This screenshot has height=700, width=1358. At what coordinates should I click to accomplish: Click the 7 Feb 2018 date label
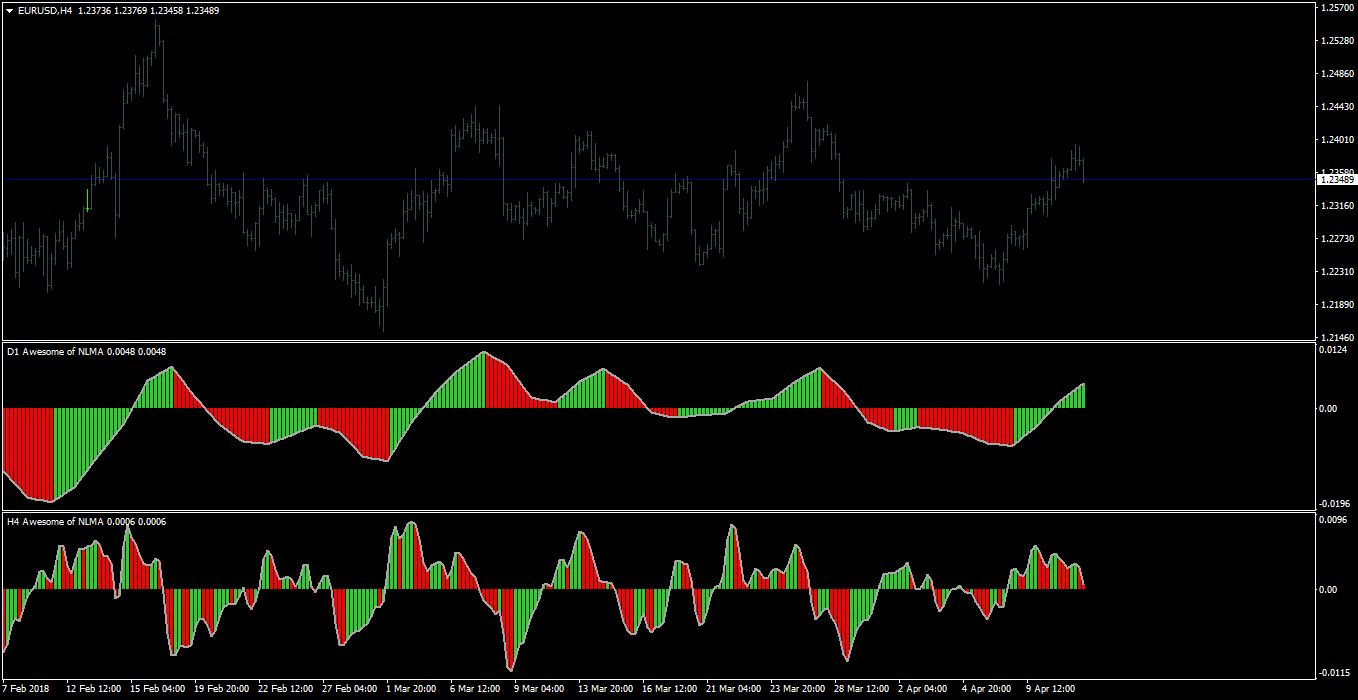coord(25,689)
